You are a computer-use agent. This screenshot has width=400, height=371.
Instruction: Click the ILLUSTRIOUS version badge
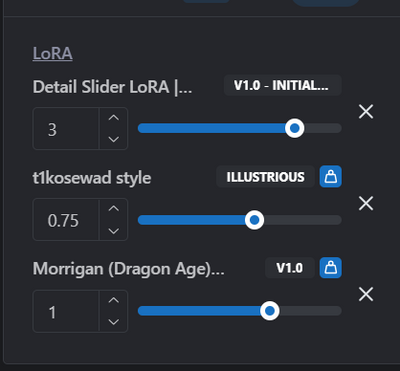(x=265, y=177)
